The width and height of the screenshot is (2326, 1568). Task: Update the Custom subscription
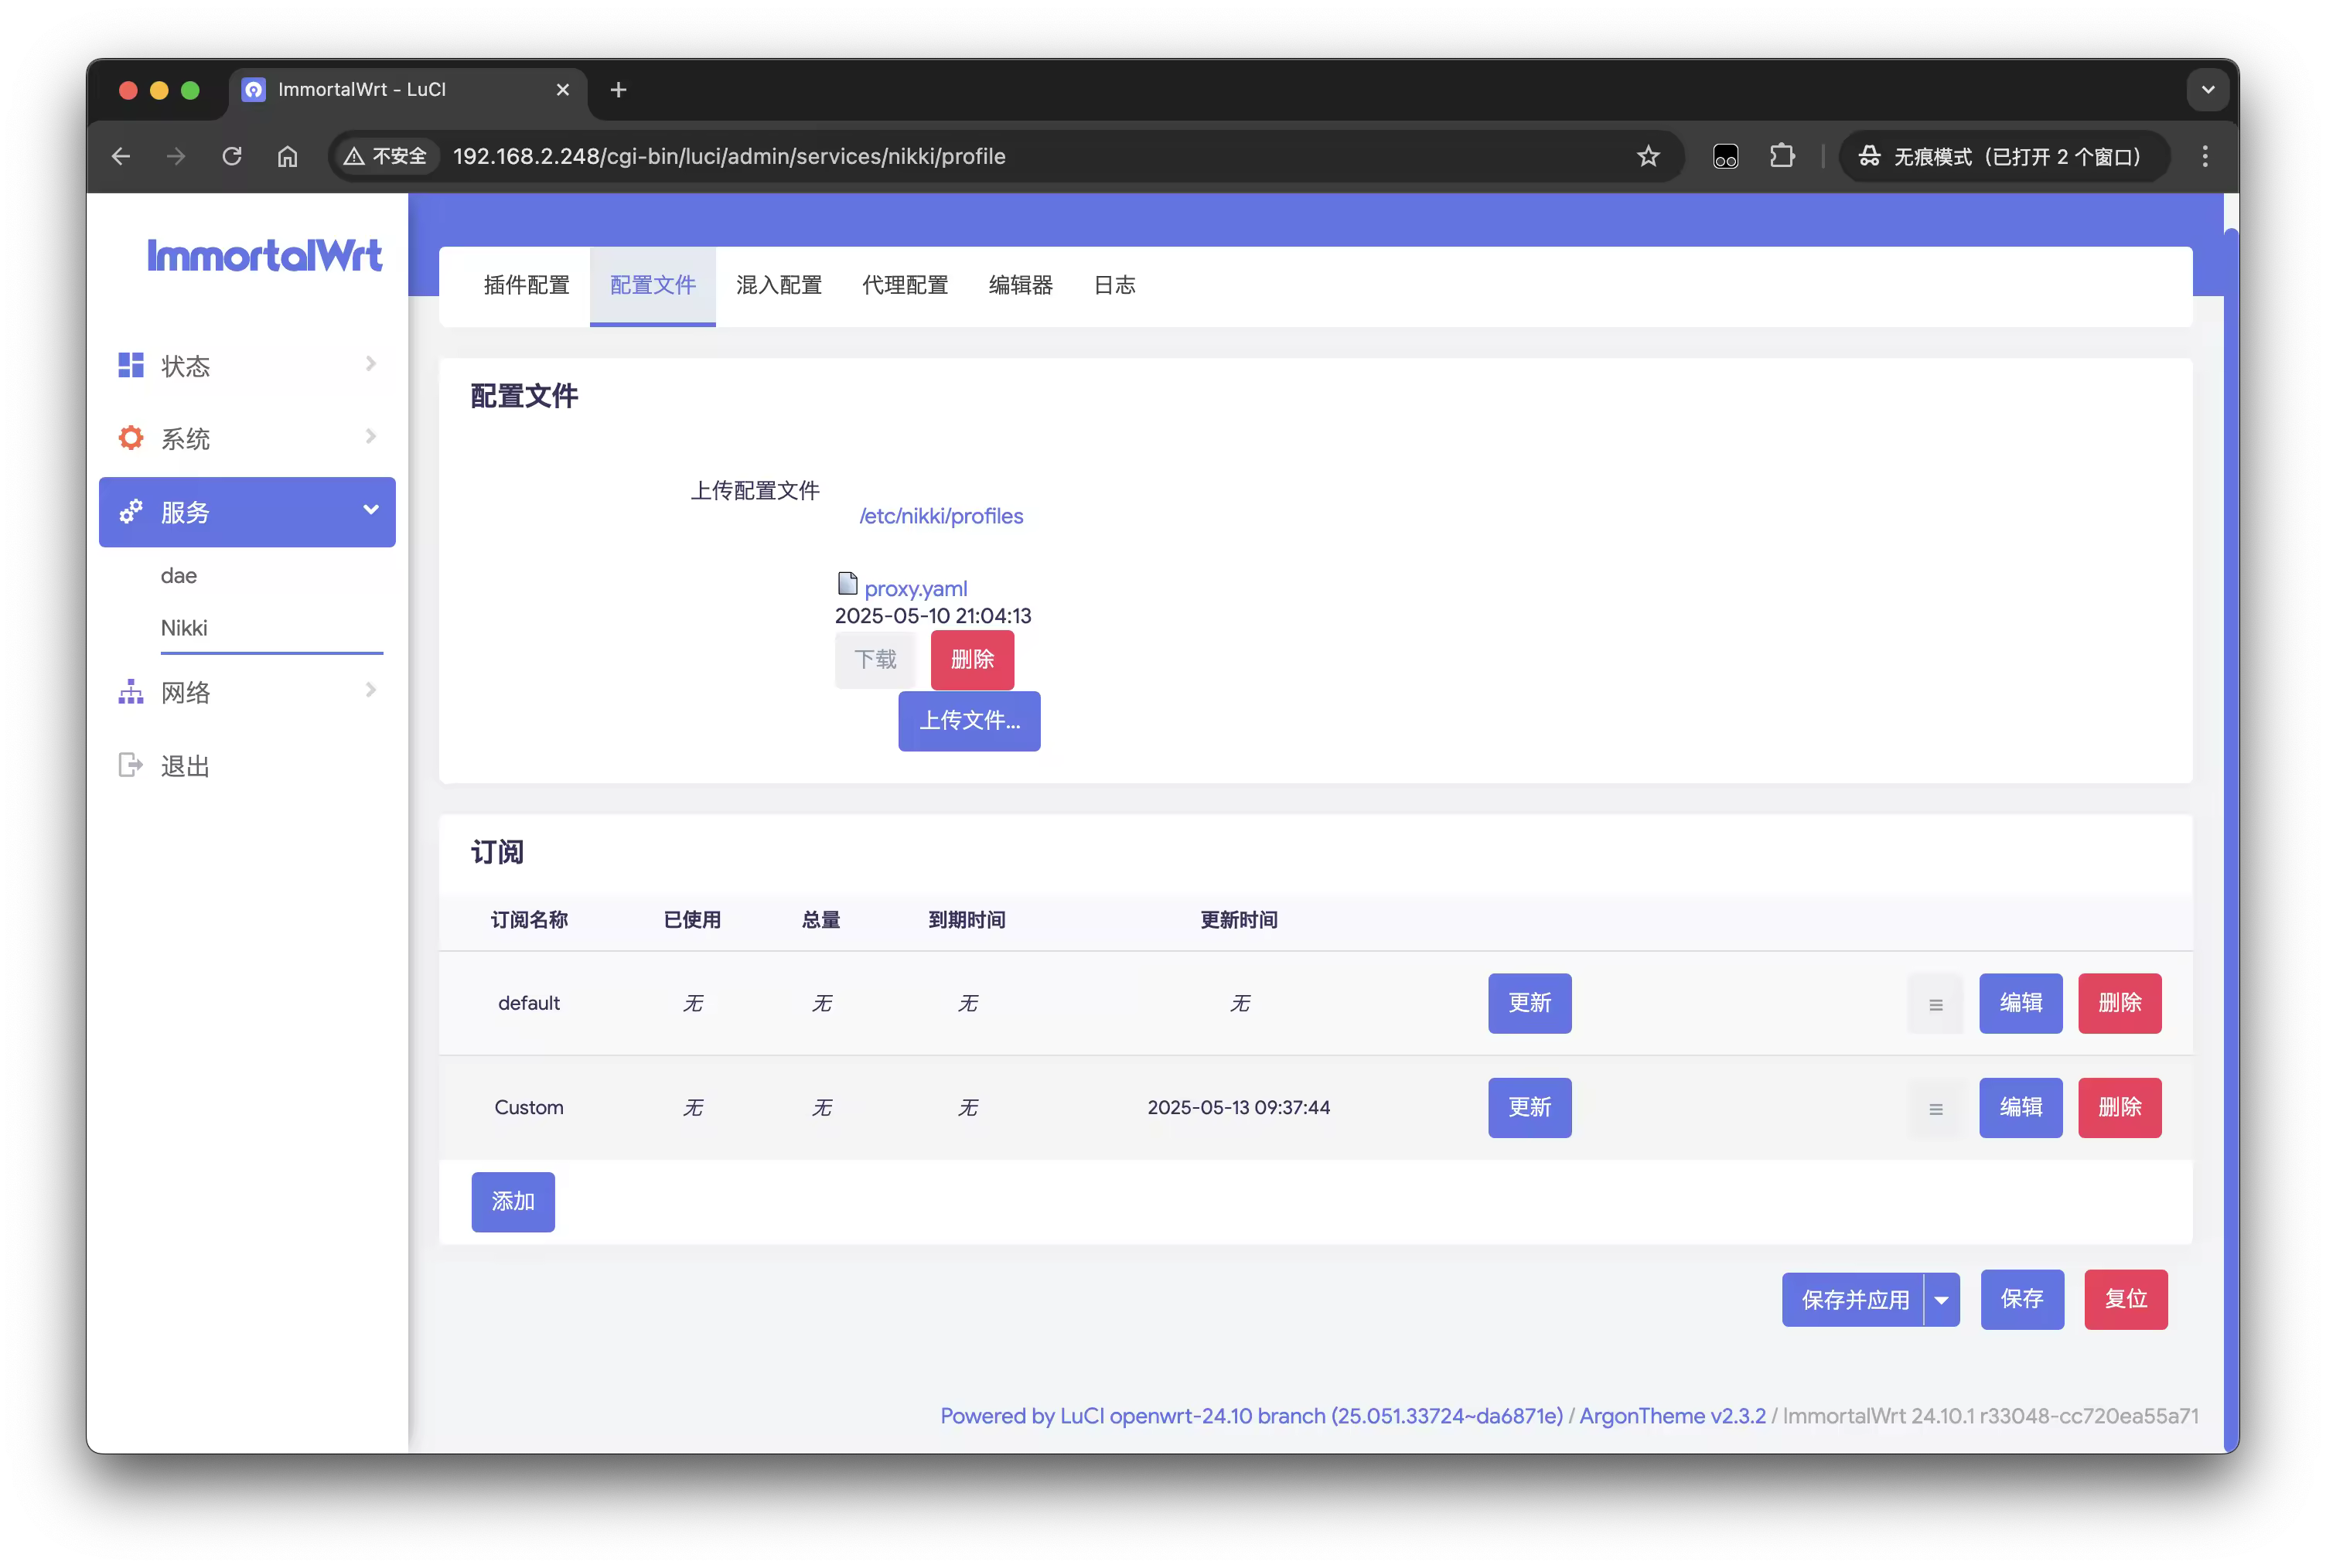(1529, 1107)
